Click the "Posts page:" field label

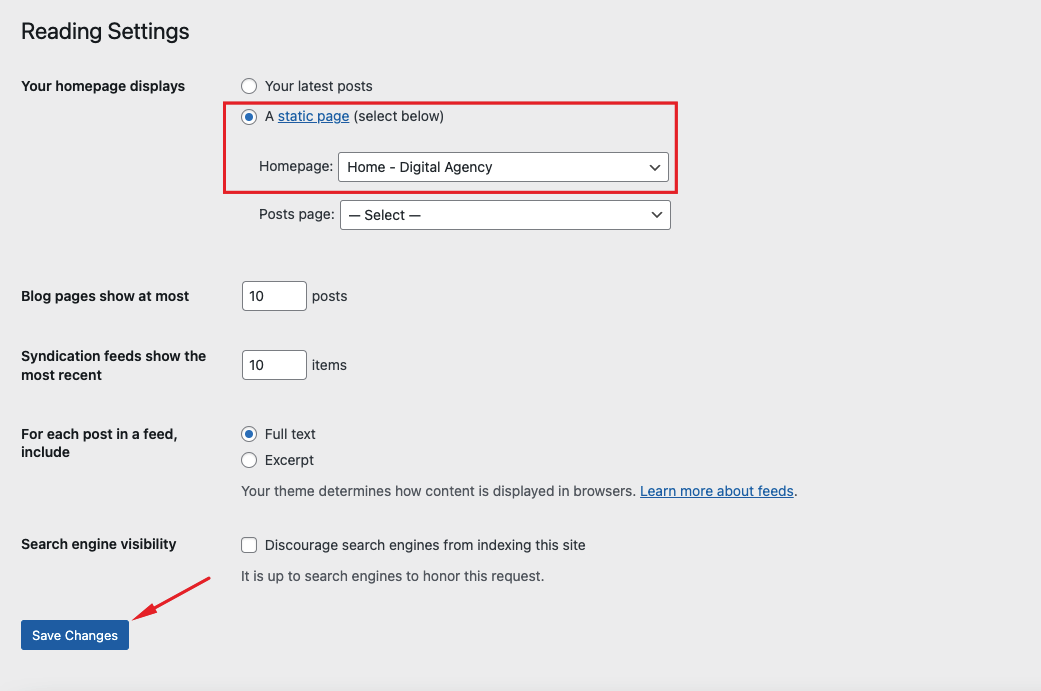296,214
